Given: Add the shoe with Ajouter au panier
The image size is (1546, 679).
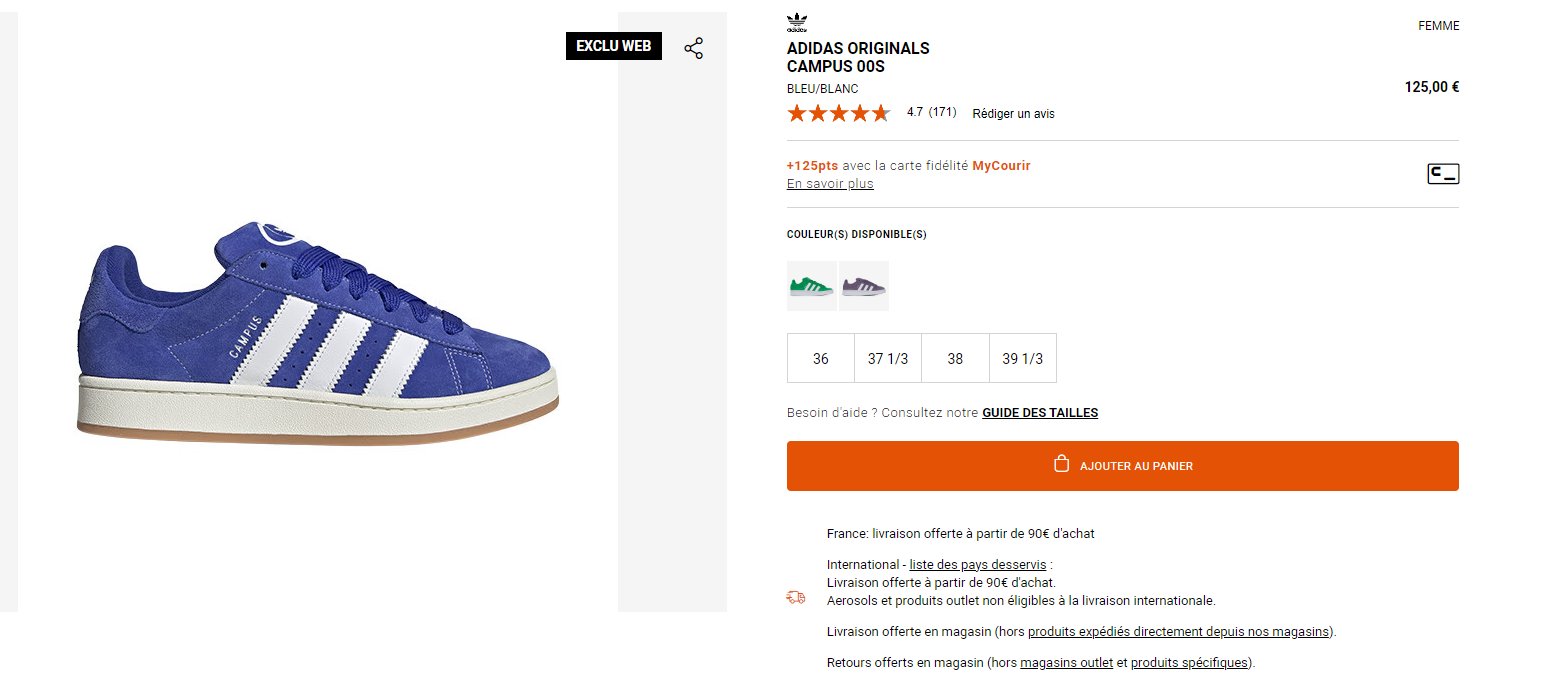Looking at the screenshot, I should coord(1123,466).
